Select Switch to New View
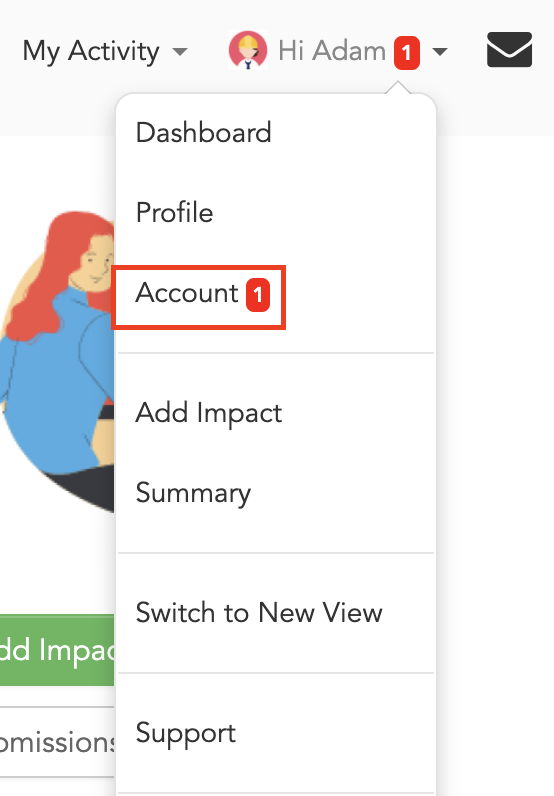554x796 pixels. [276, 613]
